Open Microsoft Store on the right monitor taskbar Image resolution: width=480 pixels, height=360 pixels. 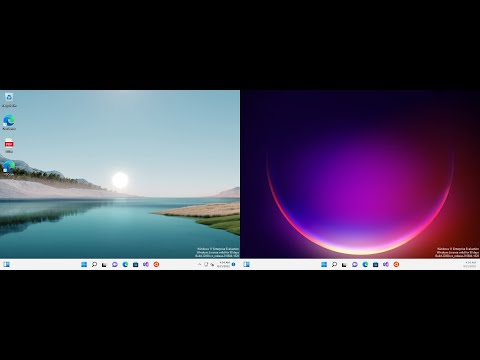(x=375, y=264)
